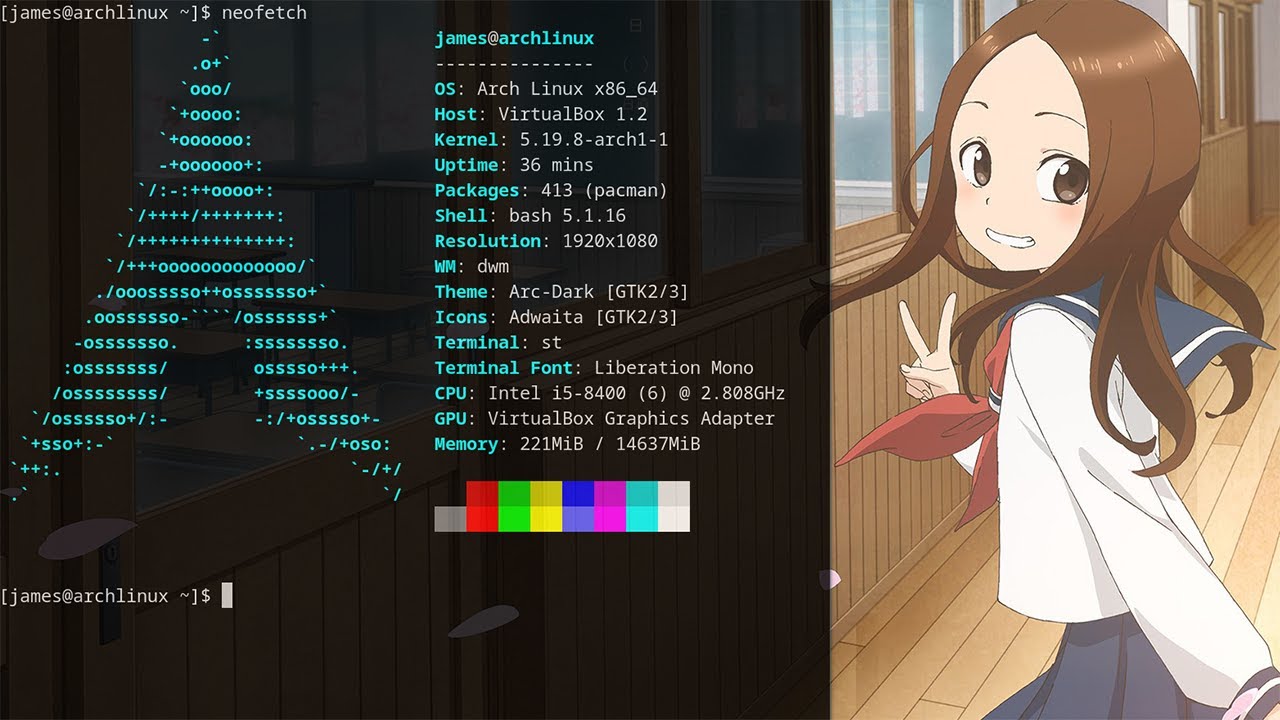The image size is (1280, 720).
Task: Click the 'VirtualBox Graphics Adapter' GPU value
Action: pyautogui.click(x=631, y=419)
